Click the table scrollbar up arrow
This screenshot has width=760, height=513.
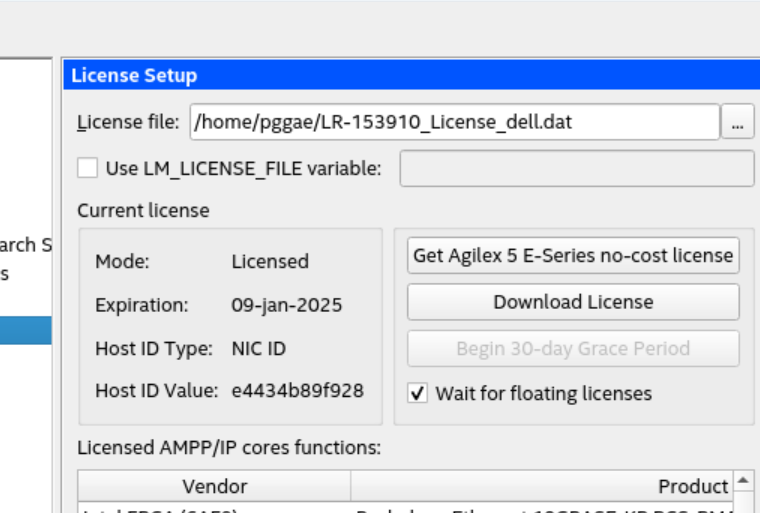[744, 481]
